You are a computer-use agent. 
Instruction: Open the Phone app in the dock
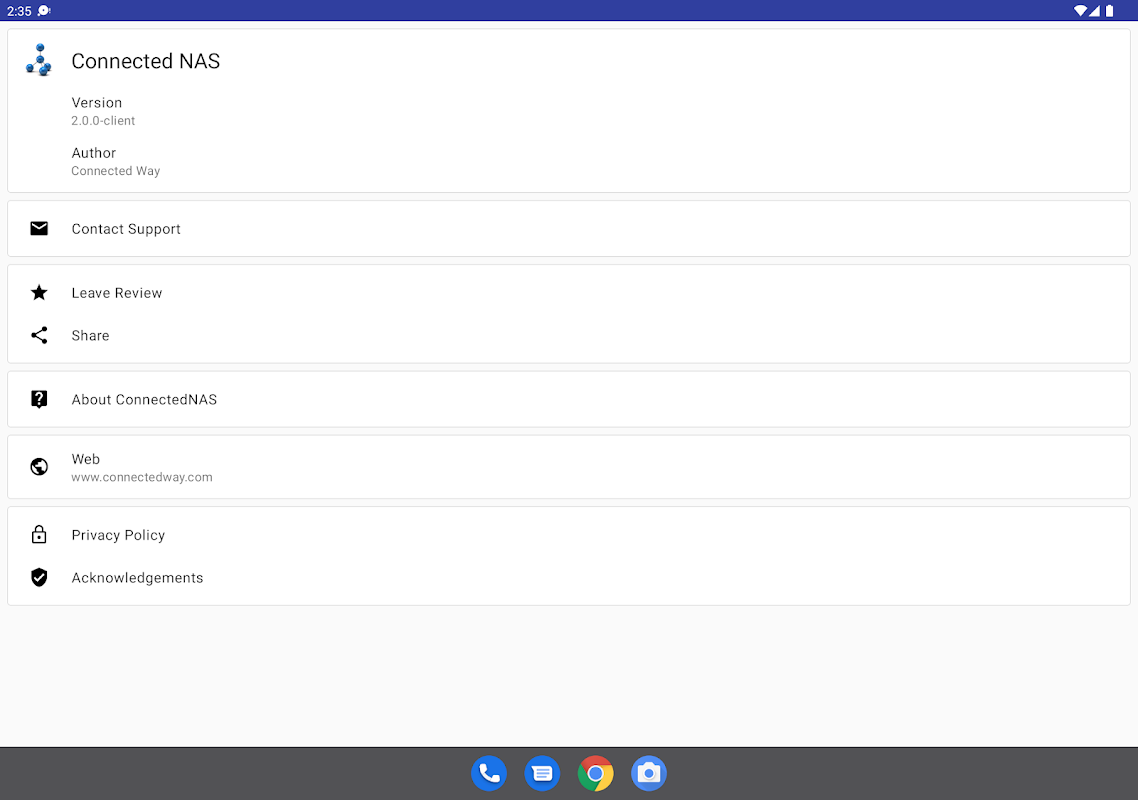489,774
